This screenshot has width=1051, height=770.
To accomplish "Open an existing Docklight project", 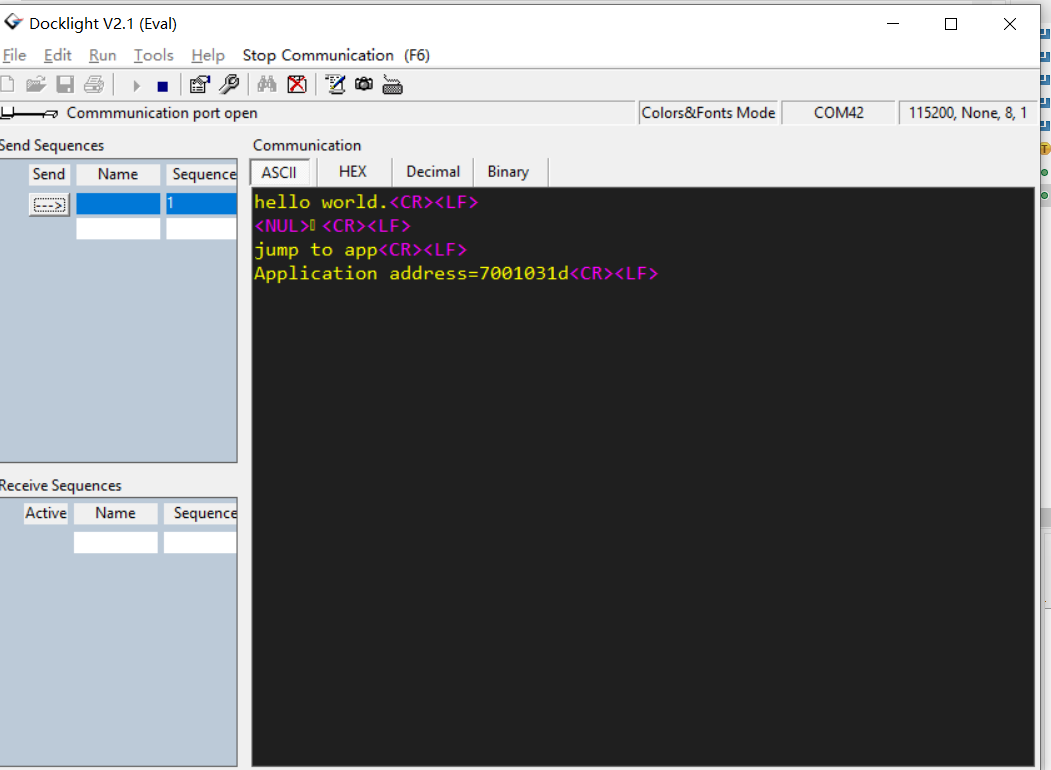I will point(36,84).
